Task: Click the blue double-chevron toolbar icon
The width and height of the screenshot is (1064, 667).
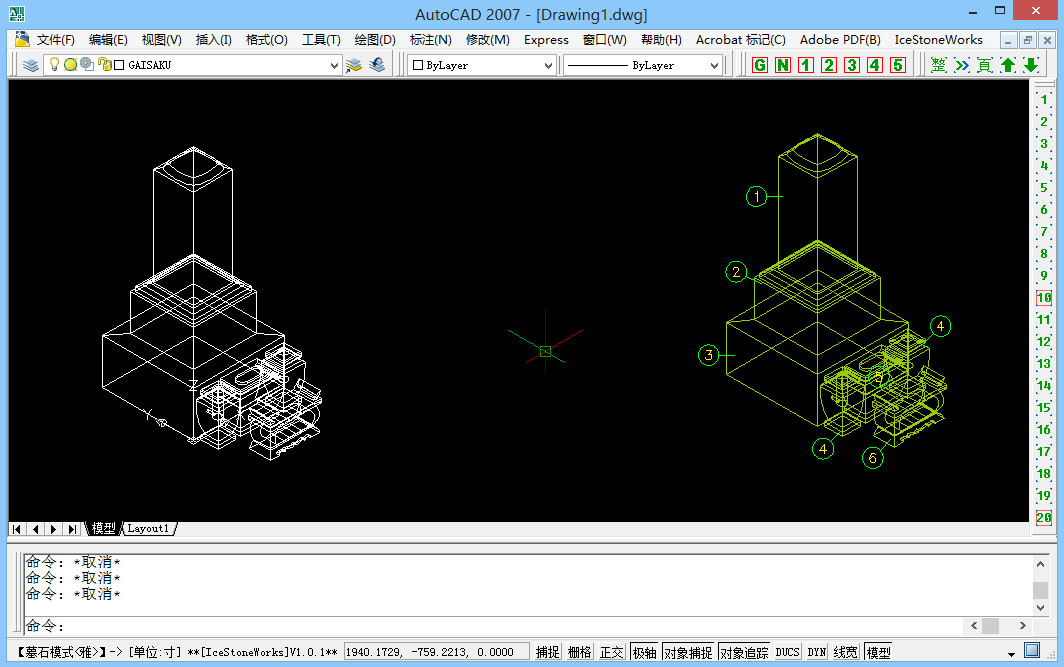Action: click(962, 65)
